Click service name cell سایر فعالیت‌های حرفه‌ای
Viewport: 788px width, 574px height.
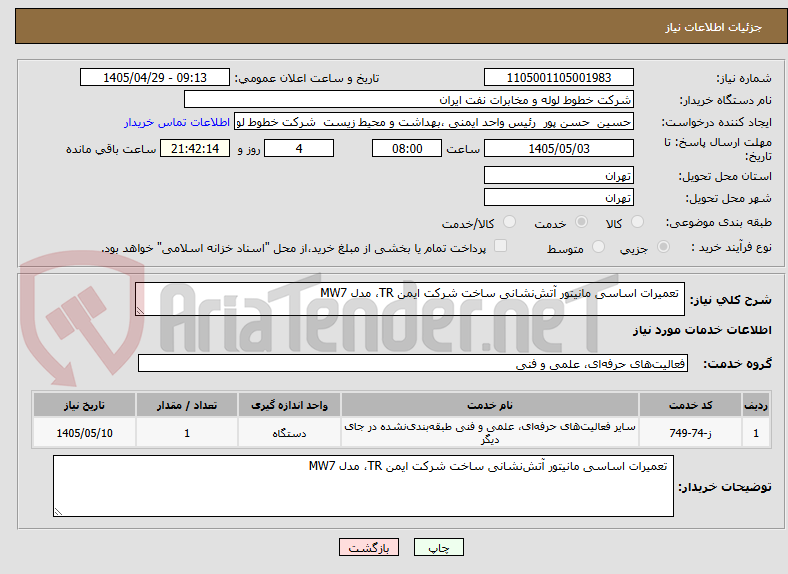489,433
